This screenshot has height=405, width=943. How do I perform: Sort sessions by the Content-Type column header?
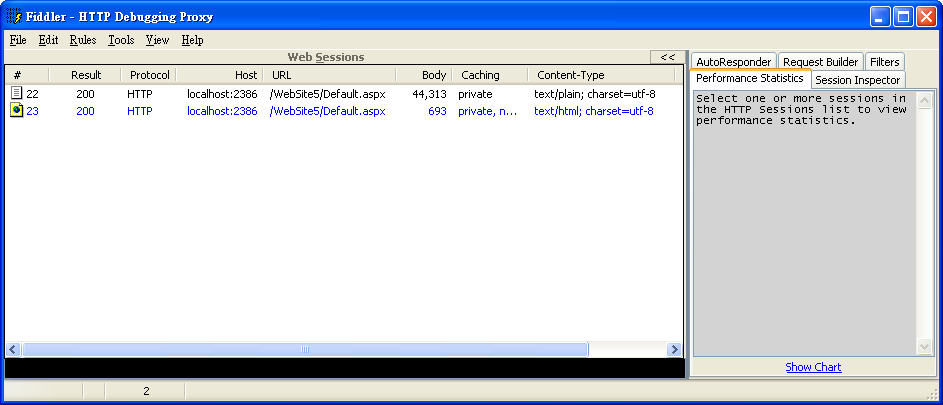point(601,75)
